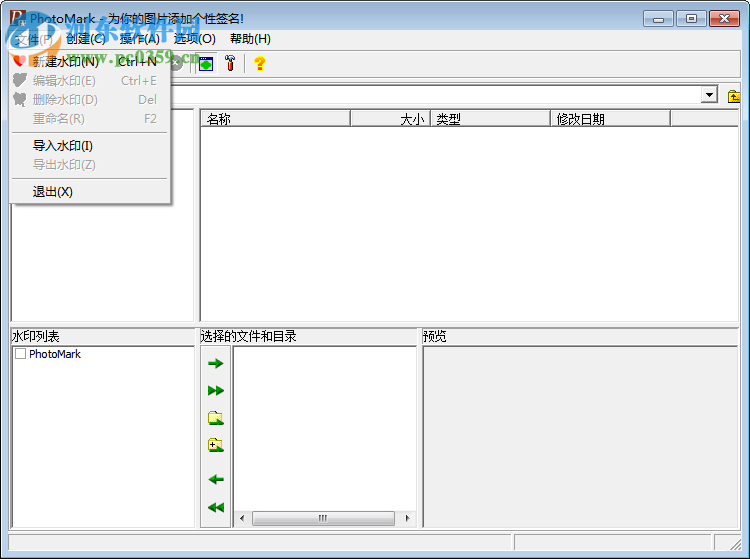Remove all files with double green left arrows
The height and width of the screenshot is (559, 750).
pos(216,507)
